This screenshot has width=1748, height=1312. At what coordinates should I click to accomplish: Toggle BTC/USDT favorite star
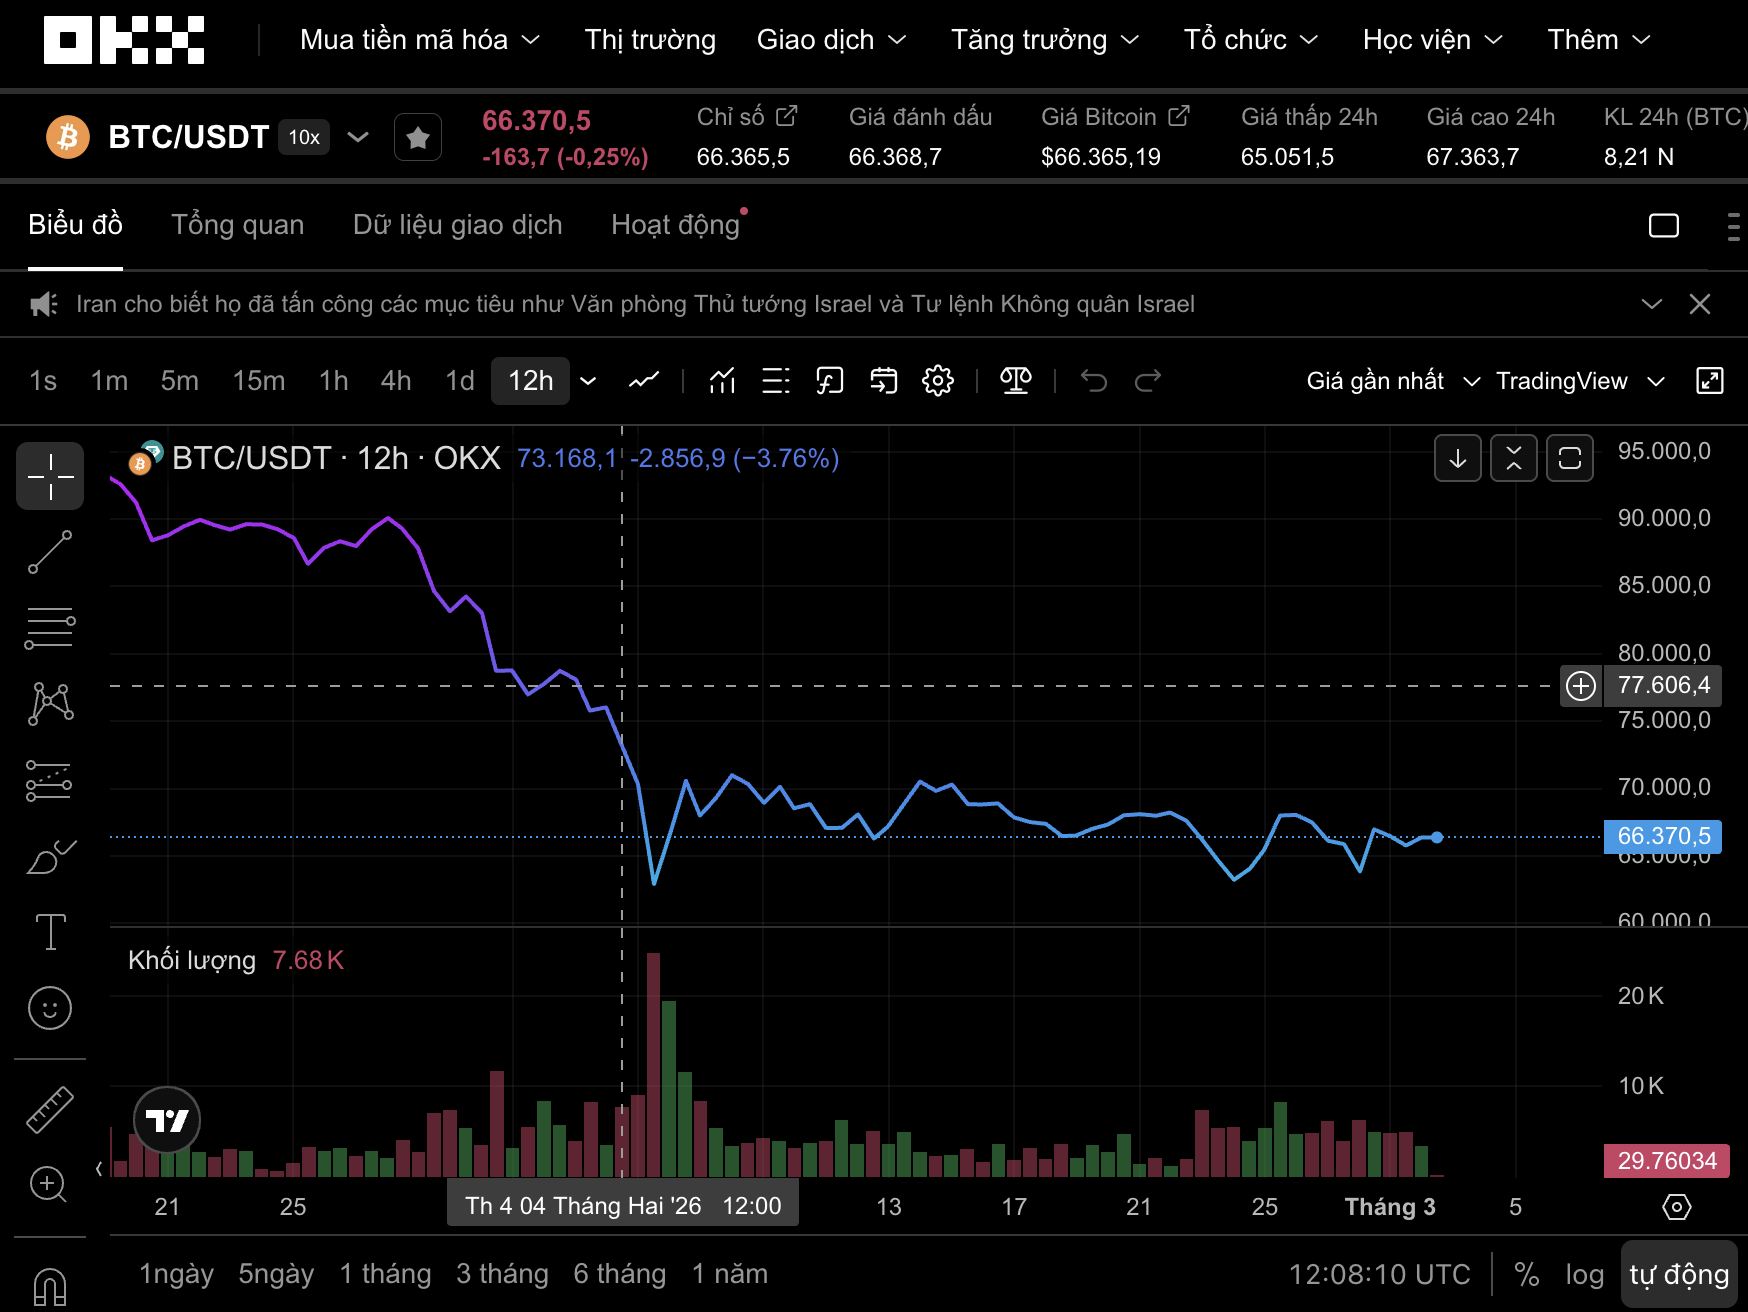pos(418,137)
